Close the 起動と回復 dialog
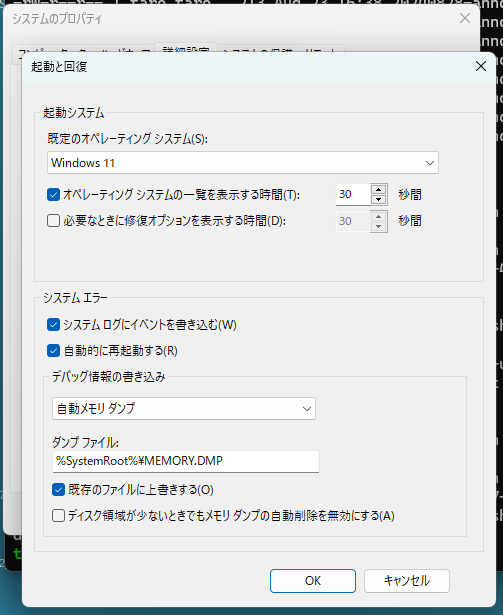This screenshot has height=615, width=503. pos(481,66)
